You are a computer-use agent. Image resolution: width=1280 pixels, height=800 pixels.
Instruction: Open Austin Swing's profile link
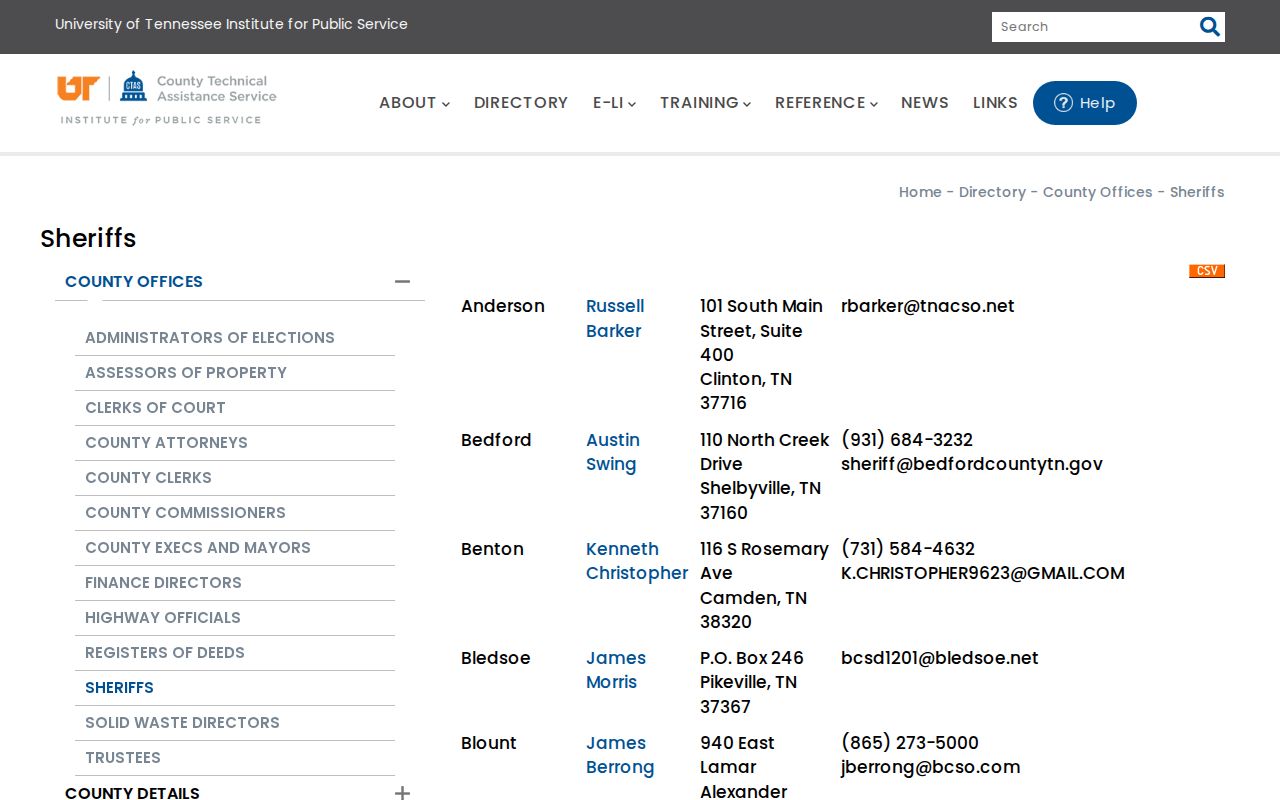[x=613, y=452]
